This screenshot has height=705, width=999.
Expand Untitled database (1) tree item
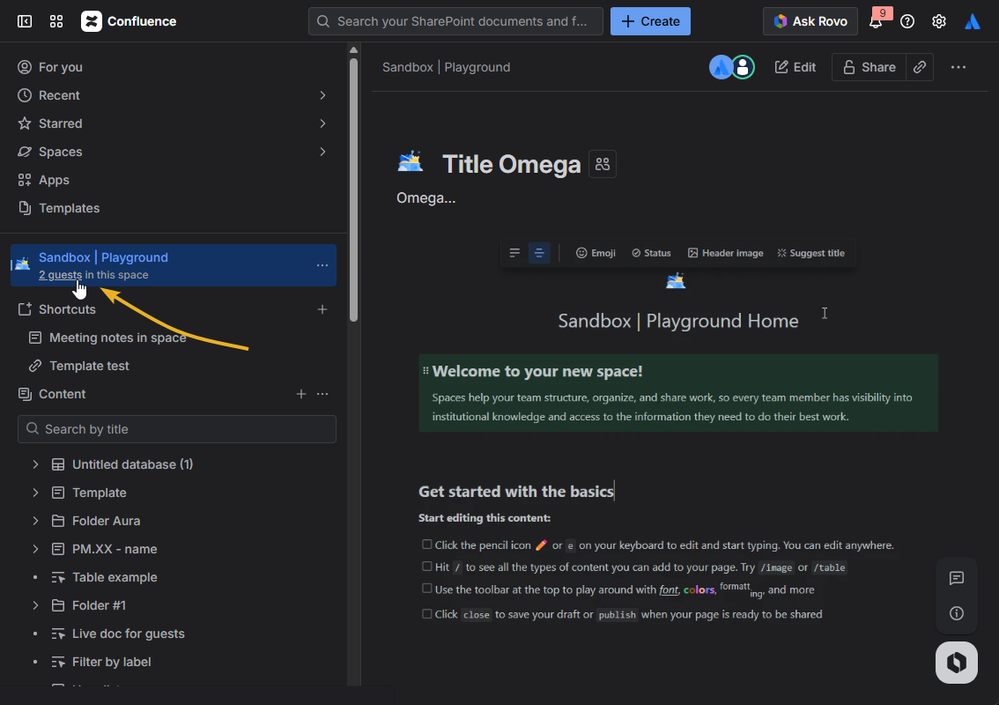(x=35, y=465)
